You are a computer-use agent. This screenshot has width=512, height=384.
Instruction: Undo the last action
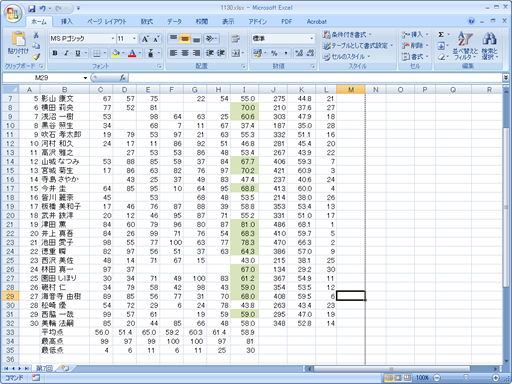pyautogui.click(x=43, y=8)
